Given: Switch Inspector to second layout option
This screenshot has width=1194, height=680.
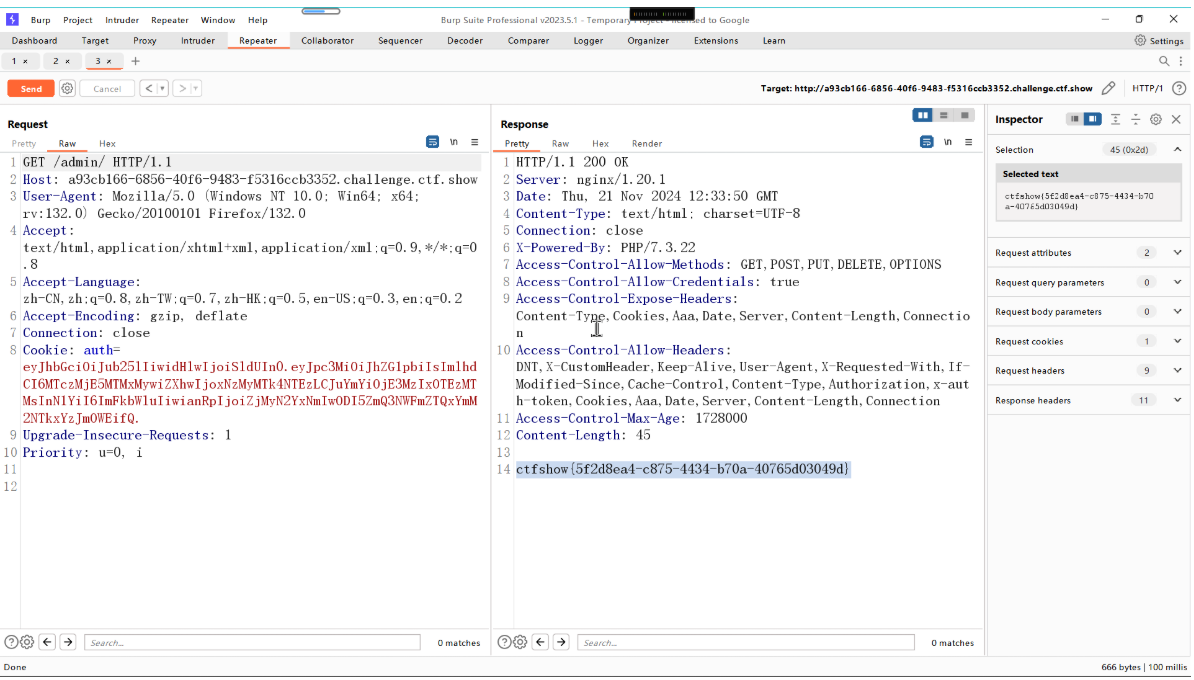Looking at the screenshot, I should (x=1092, y=119).
